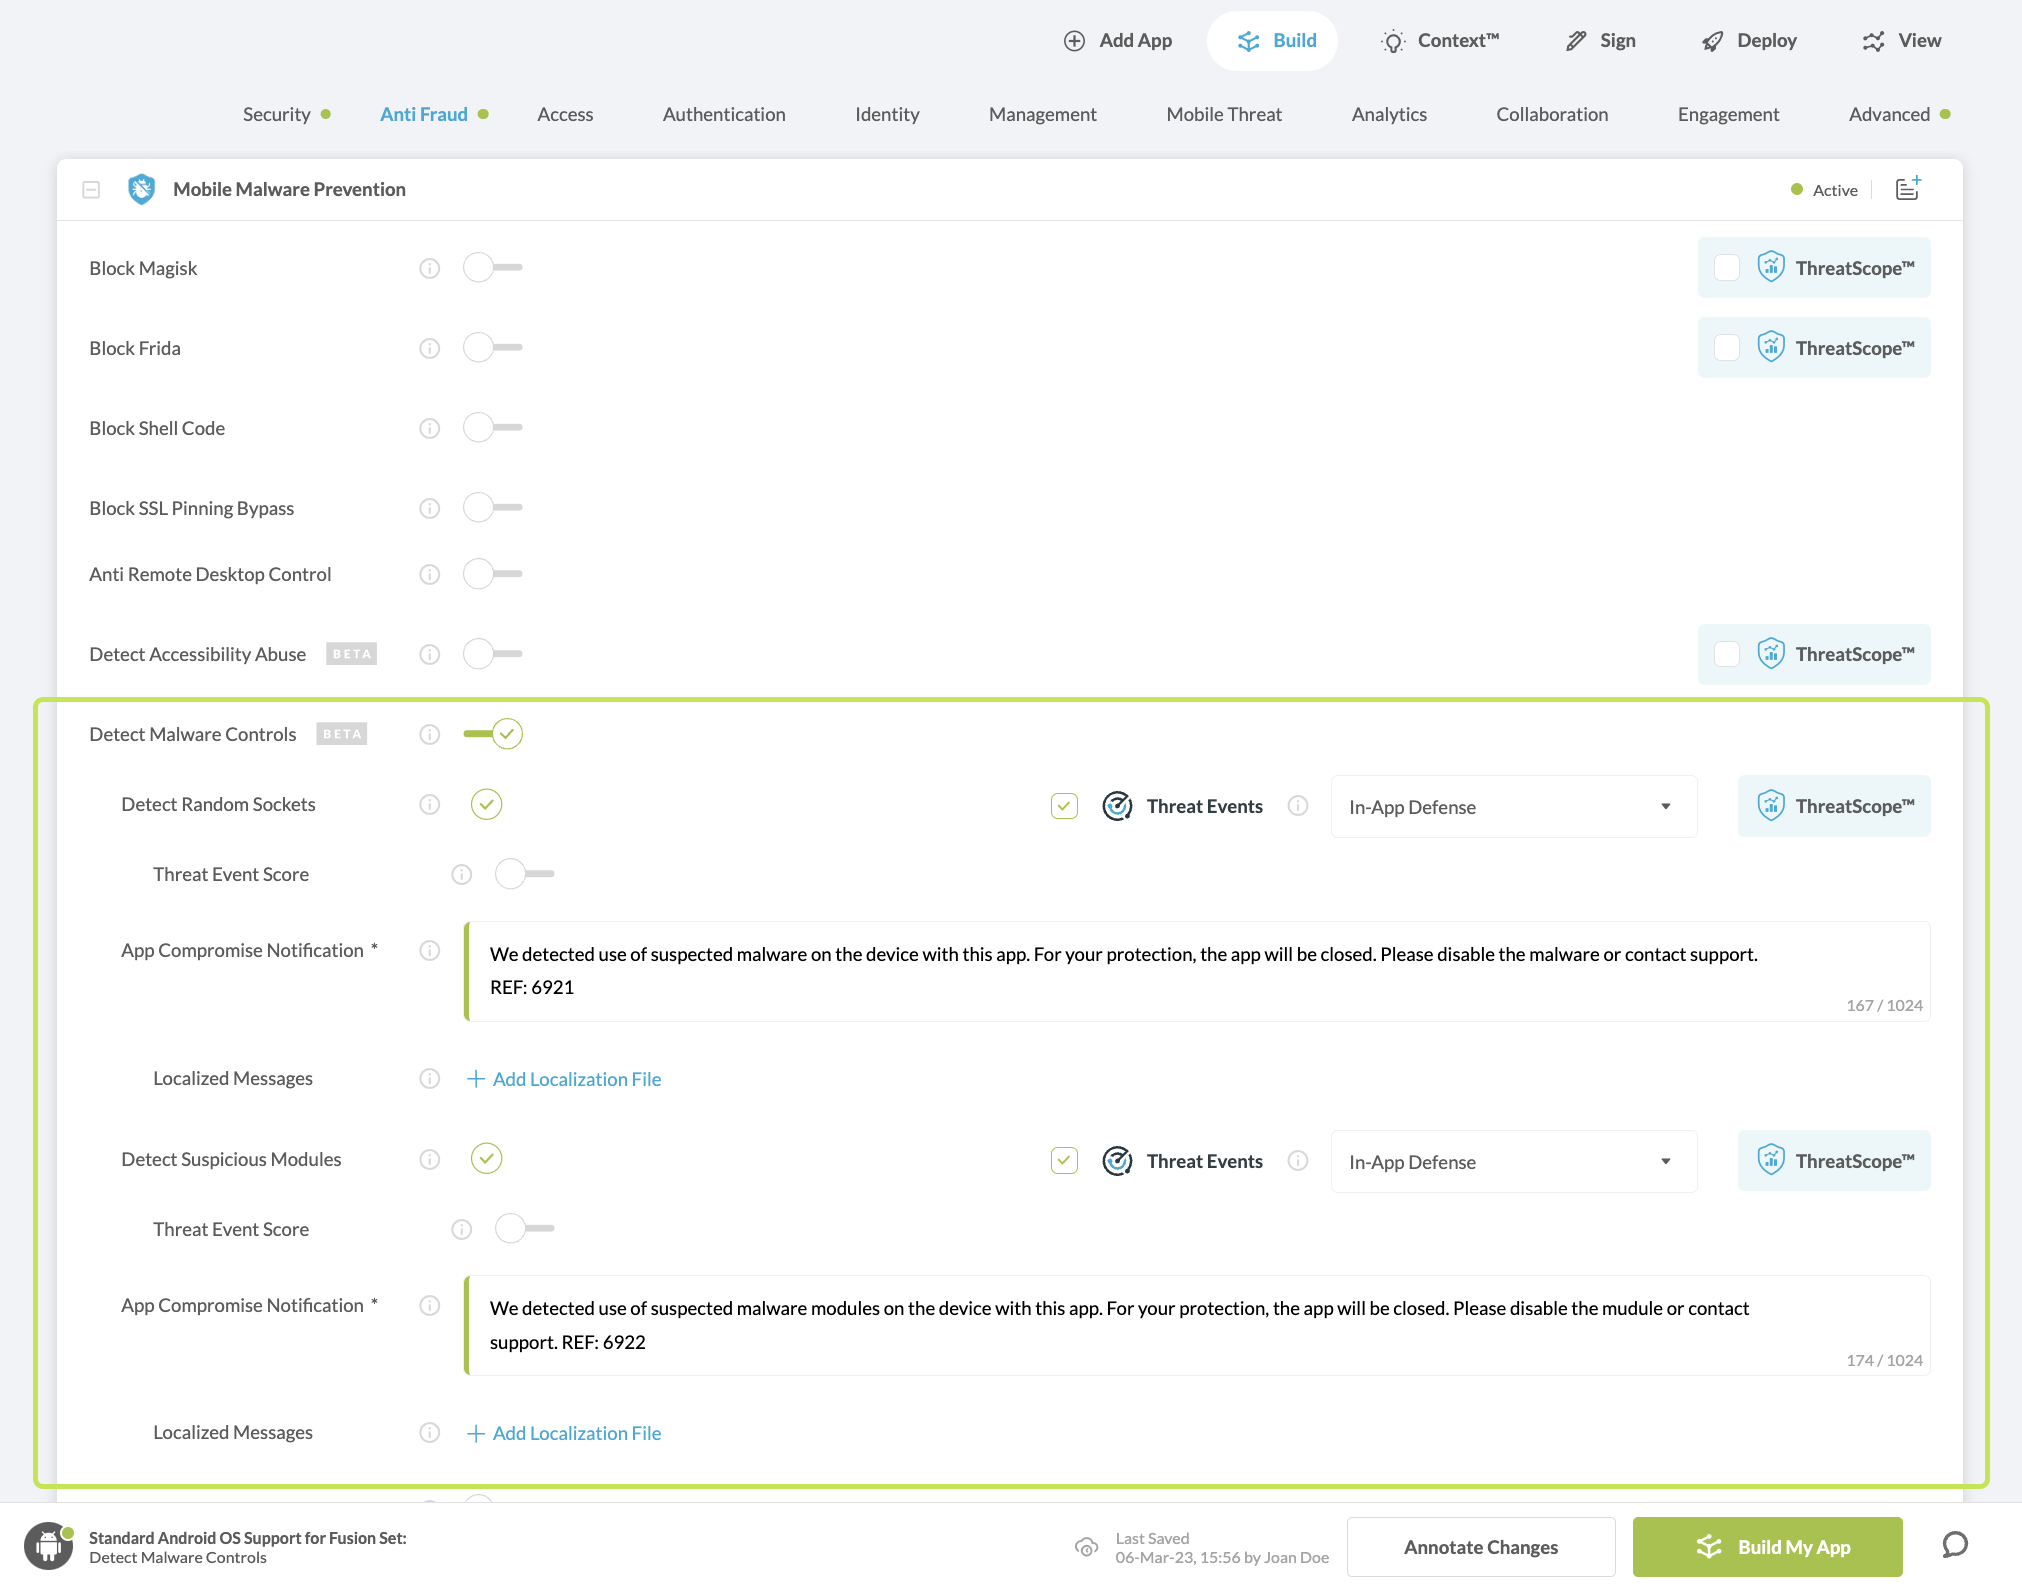Open In-App Defense dropdown for Suspicious Modules

pyautogui.click(x=1513, y=1162)
